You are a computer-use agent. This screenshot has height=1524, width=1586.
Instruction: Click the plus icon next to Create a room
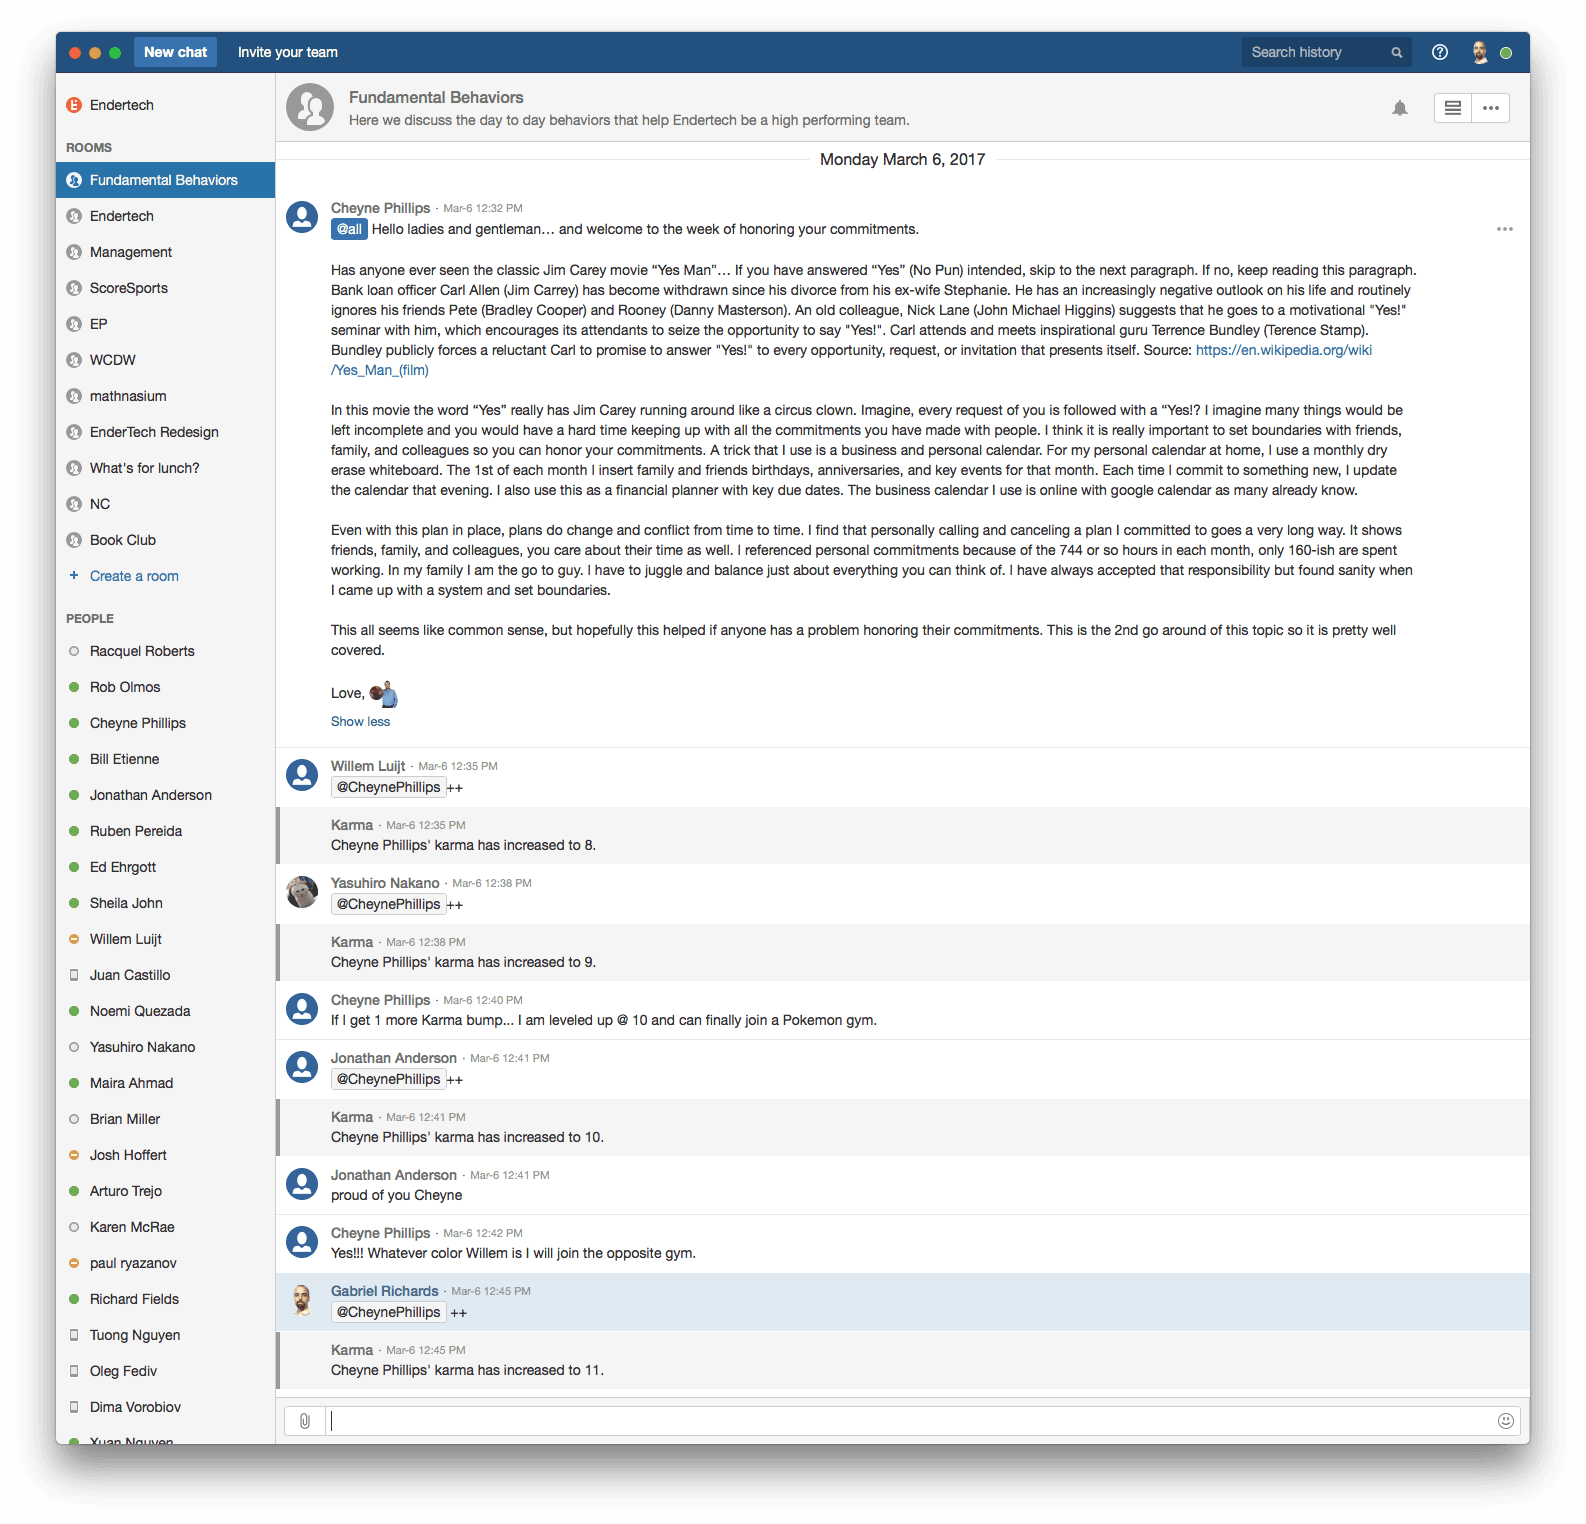74,575
